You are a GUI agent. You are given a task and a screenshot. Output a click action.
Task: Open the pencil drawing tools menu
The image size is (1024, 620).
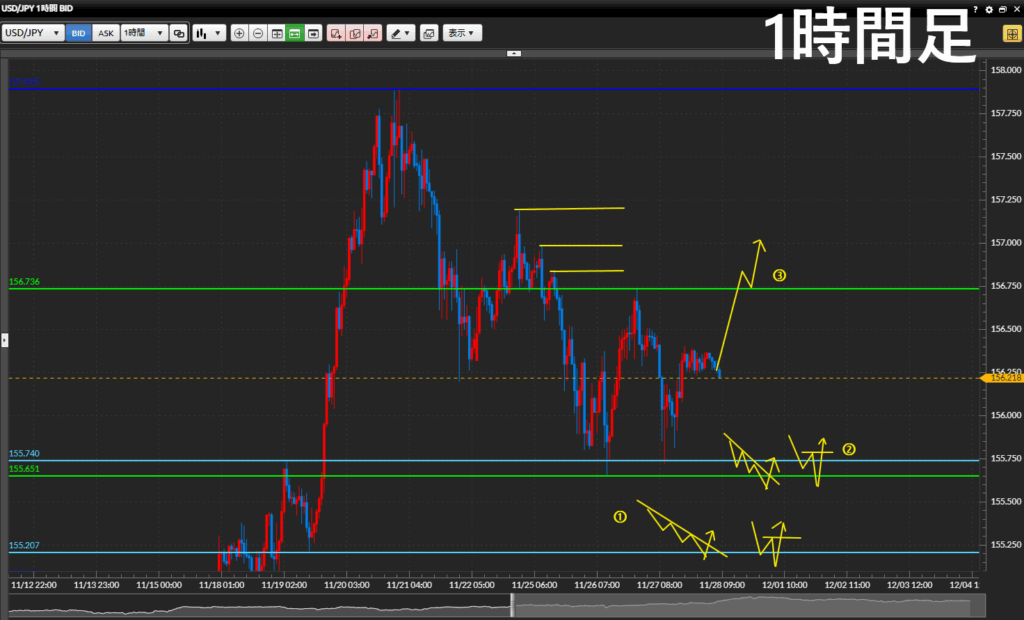(x=401, y=33)
